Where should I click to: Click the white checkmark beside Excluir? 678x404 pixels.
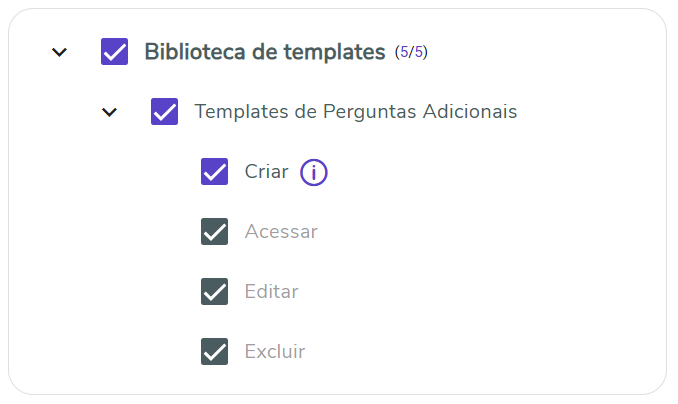tap(215, 352)
